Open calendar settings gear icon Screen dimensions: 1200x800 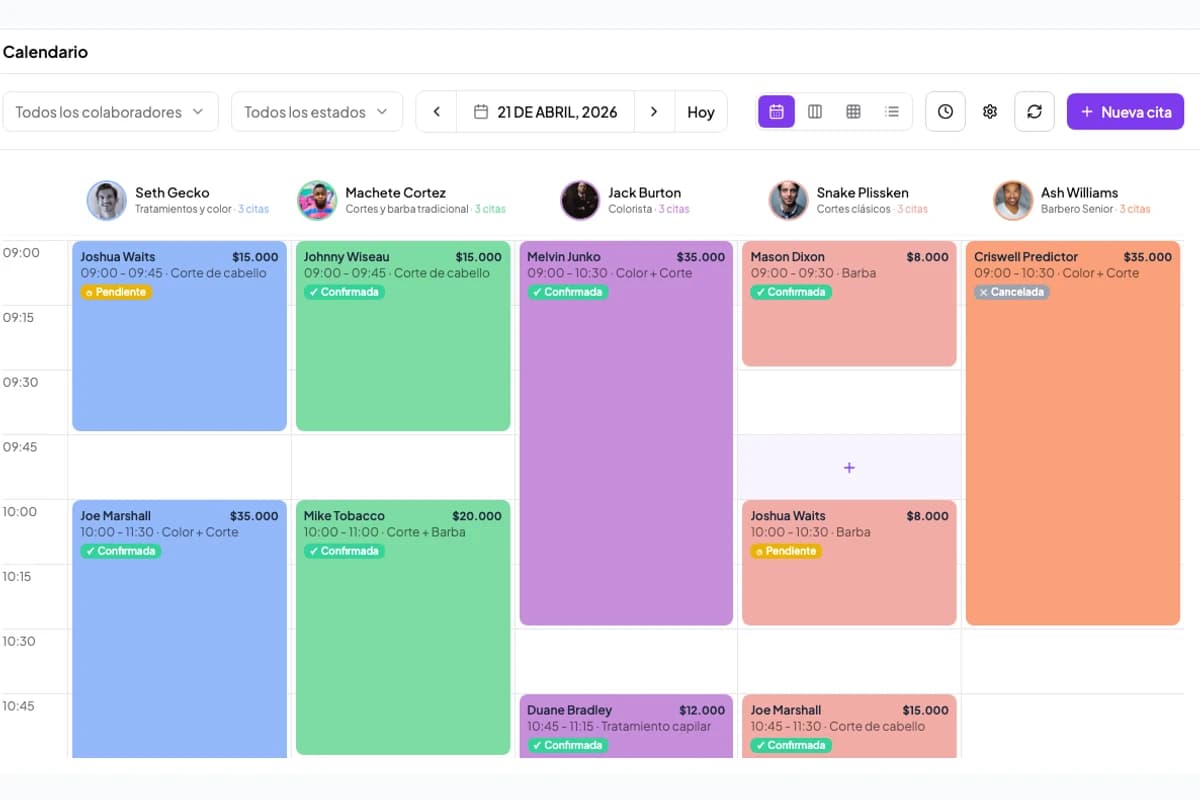click(990, 112)
